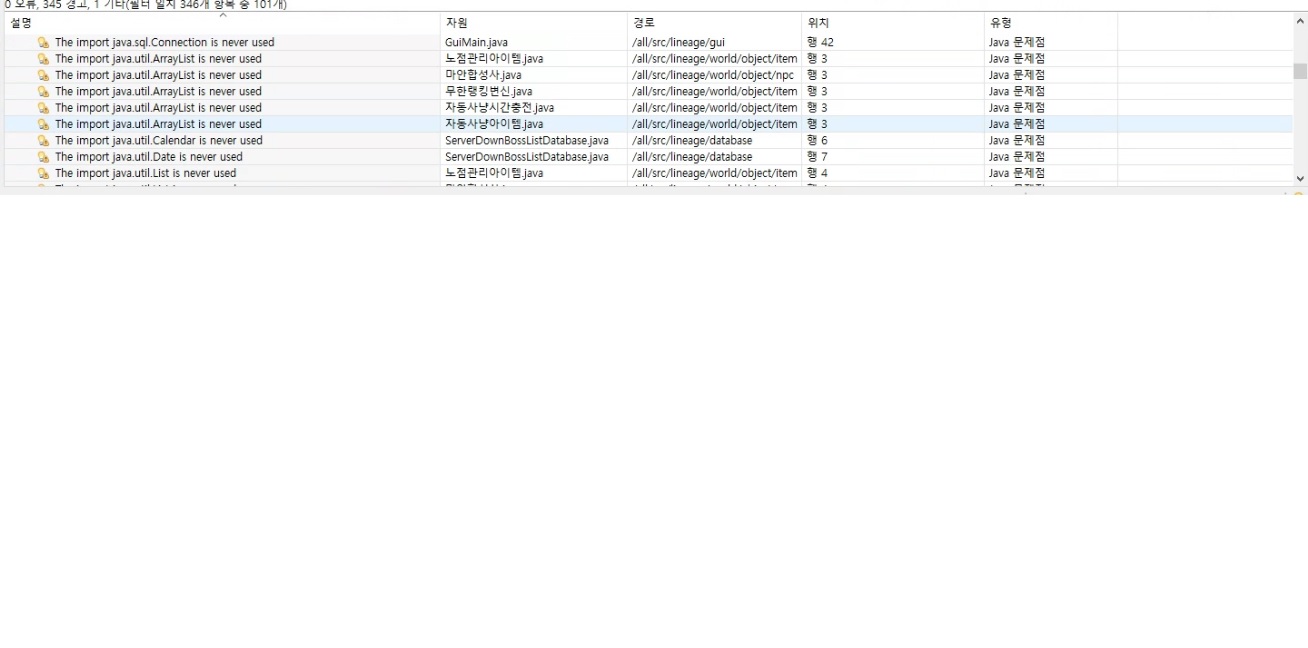Click the 마안합성사.java resource cell
Image resolution: width=1308 pixels, height=648 pixels.
(x=483, y=75)
